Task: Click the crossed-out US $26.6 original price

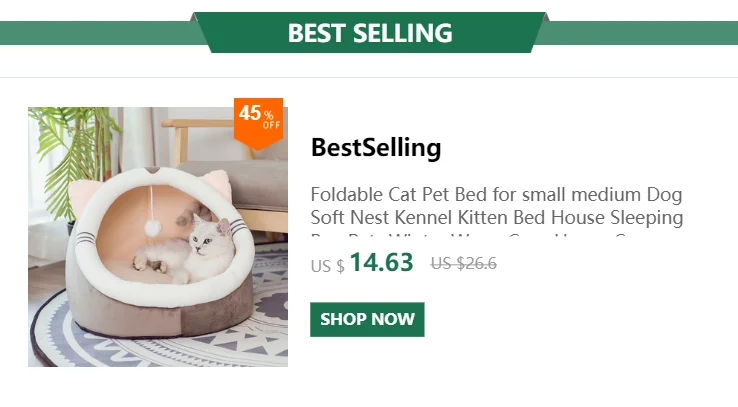Action: (x=464, y=263)
